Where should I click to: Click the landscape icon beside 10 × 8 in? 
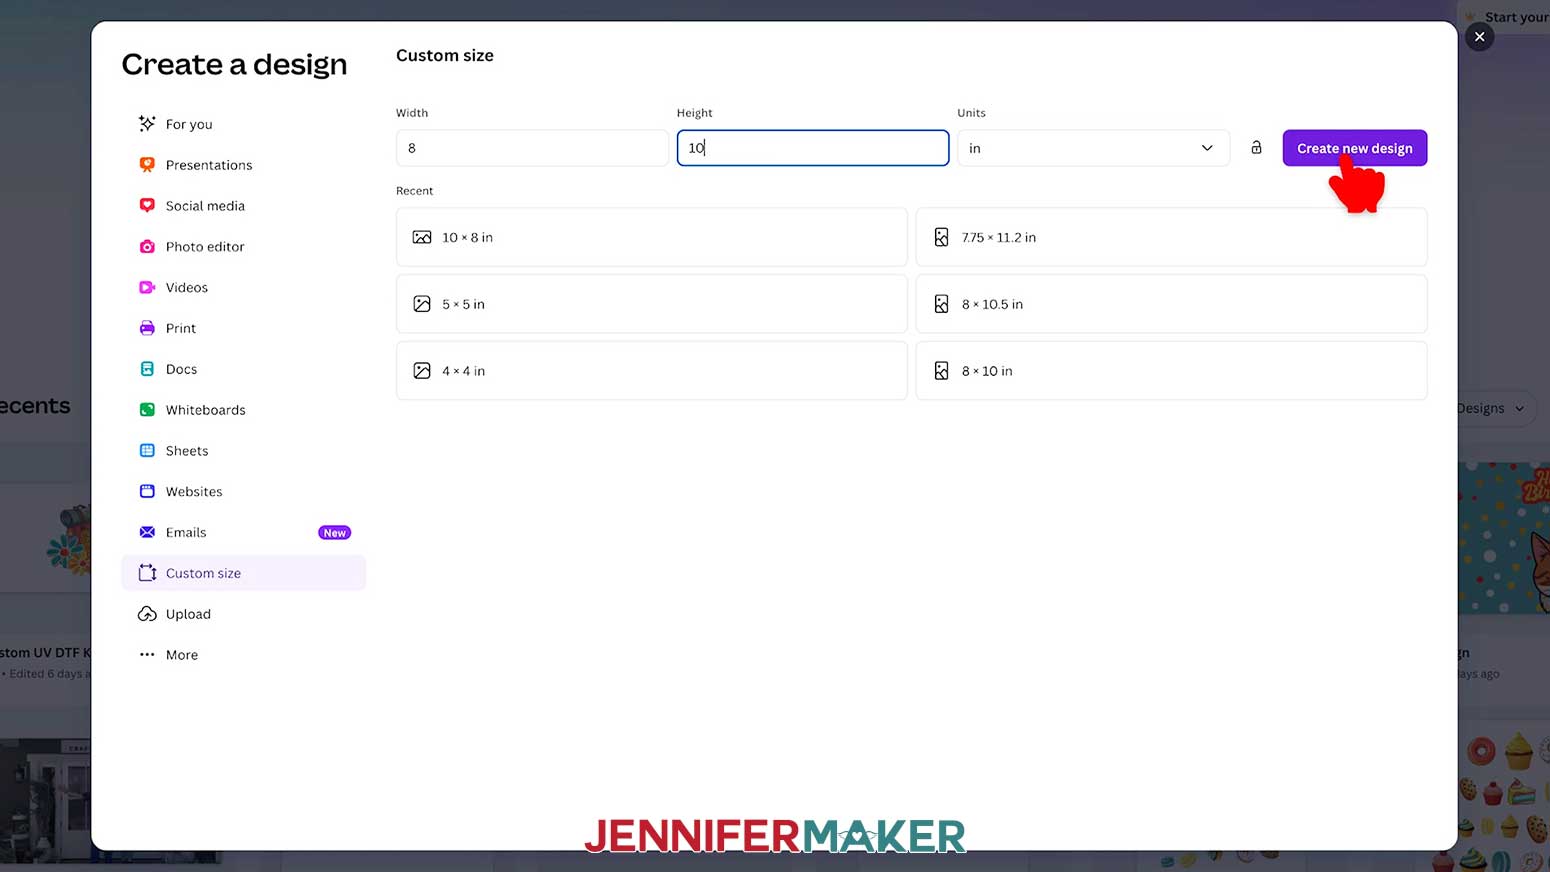click(422, 238)
